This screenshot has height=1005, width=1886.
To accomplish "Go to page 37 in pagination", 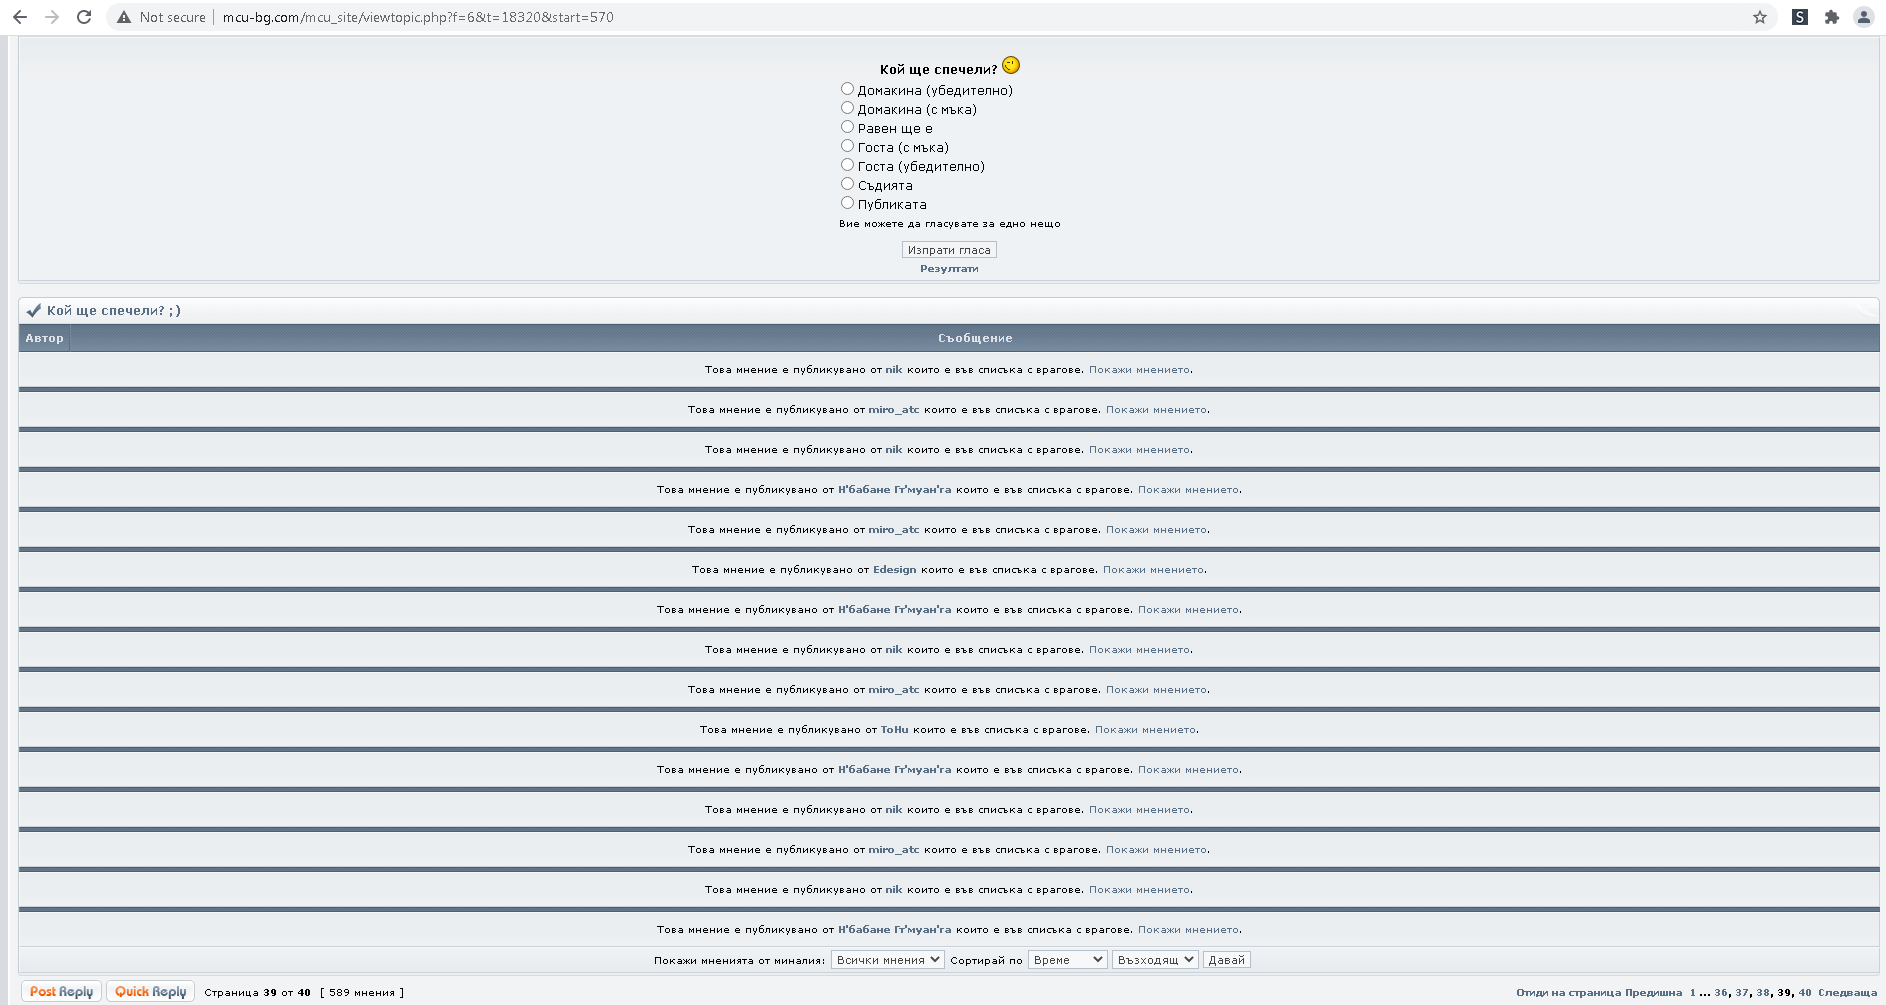I will (1742, 993).
